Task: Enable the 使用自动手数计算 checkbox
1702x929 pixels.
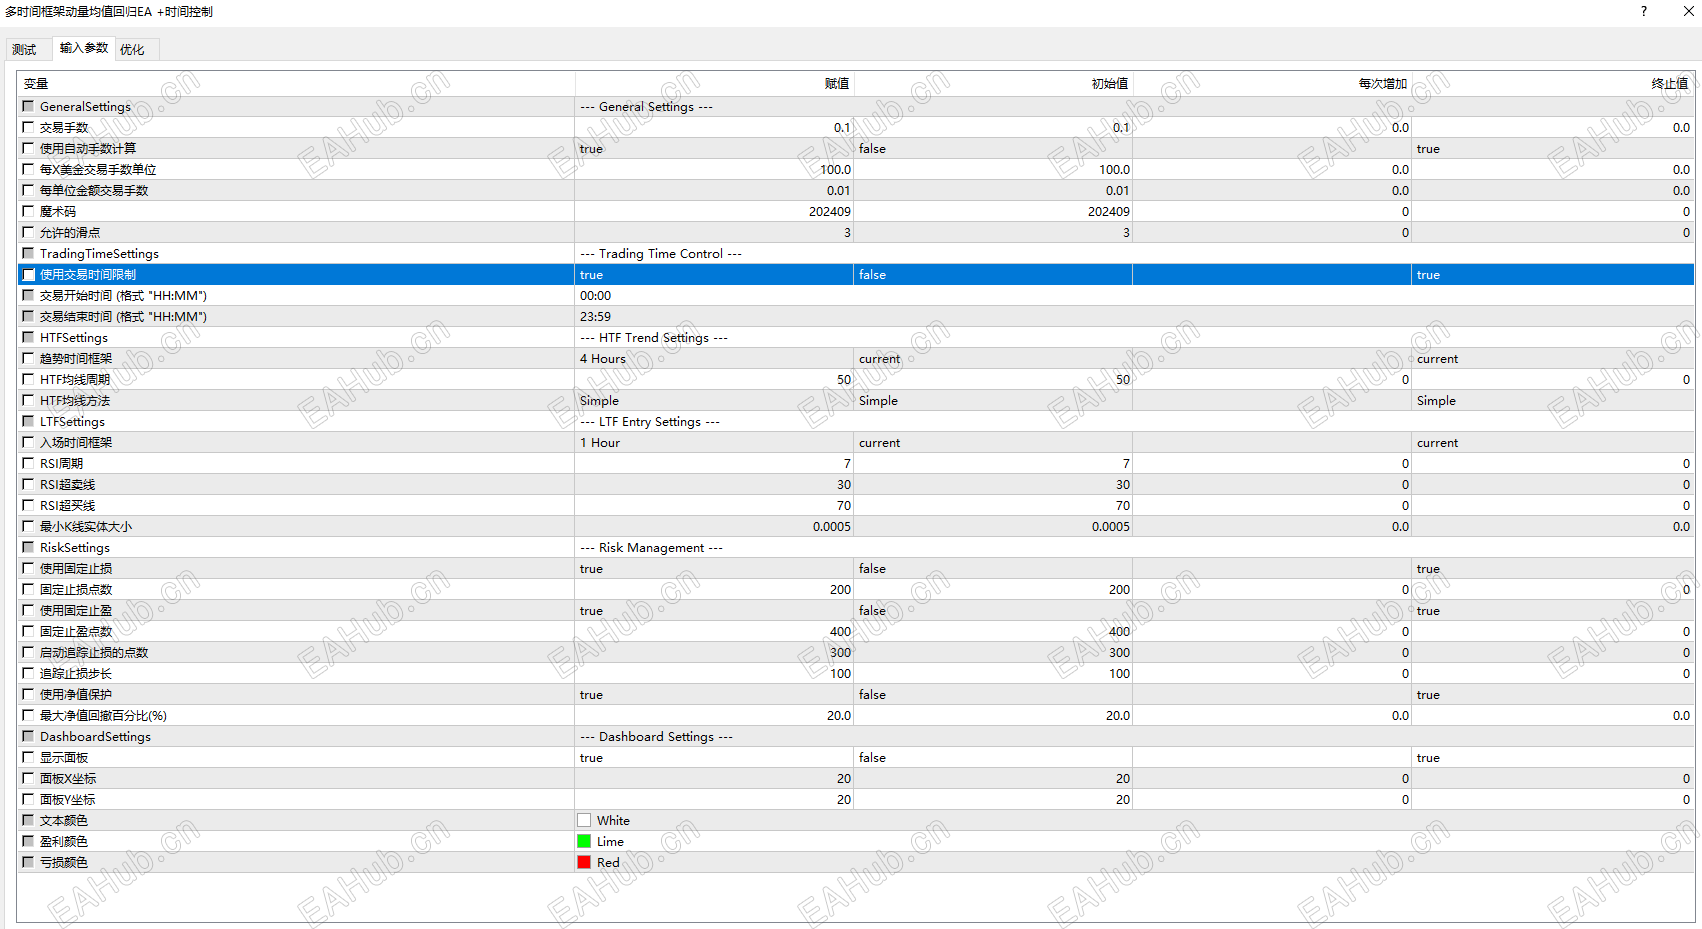Action: (28, 148)
